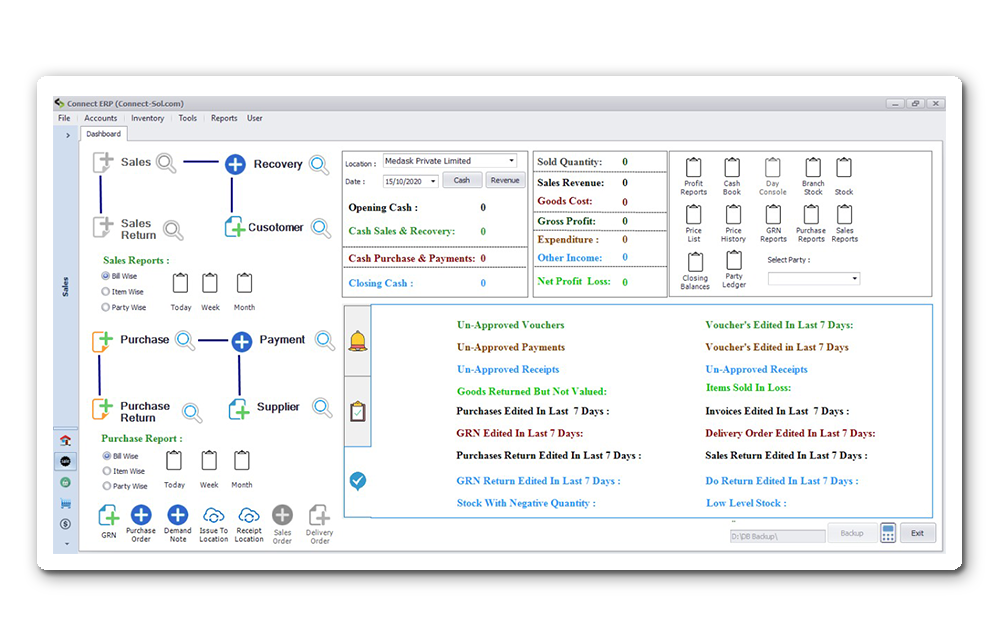Expand the Location dropdown
Viewport: 1002px width, 634px height.
click(512, 161)
